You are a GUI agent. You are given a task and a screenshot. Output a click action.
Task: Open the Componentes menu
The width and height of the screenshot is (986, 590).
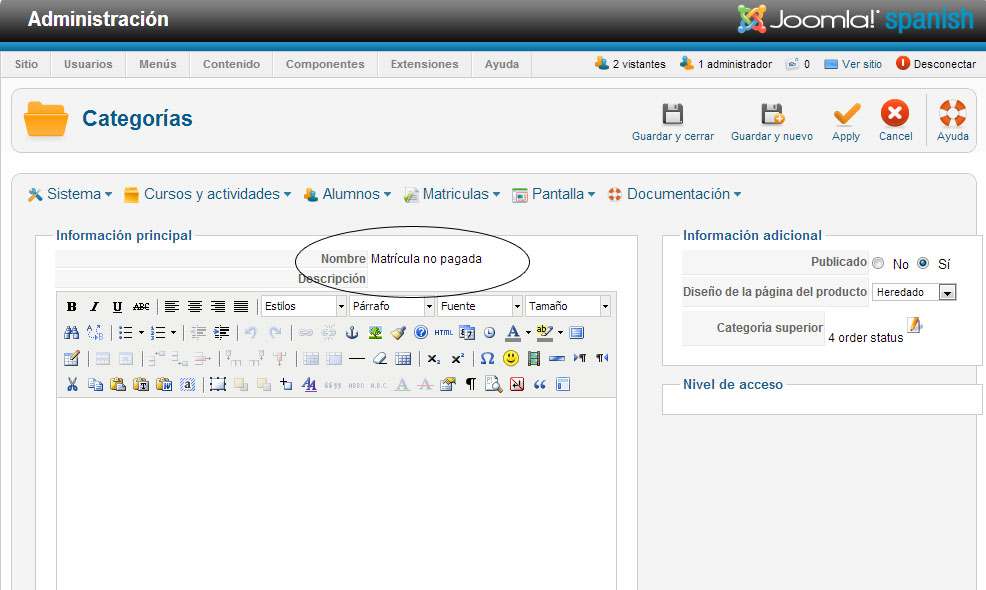tap(325, 64)
